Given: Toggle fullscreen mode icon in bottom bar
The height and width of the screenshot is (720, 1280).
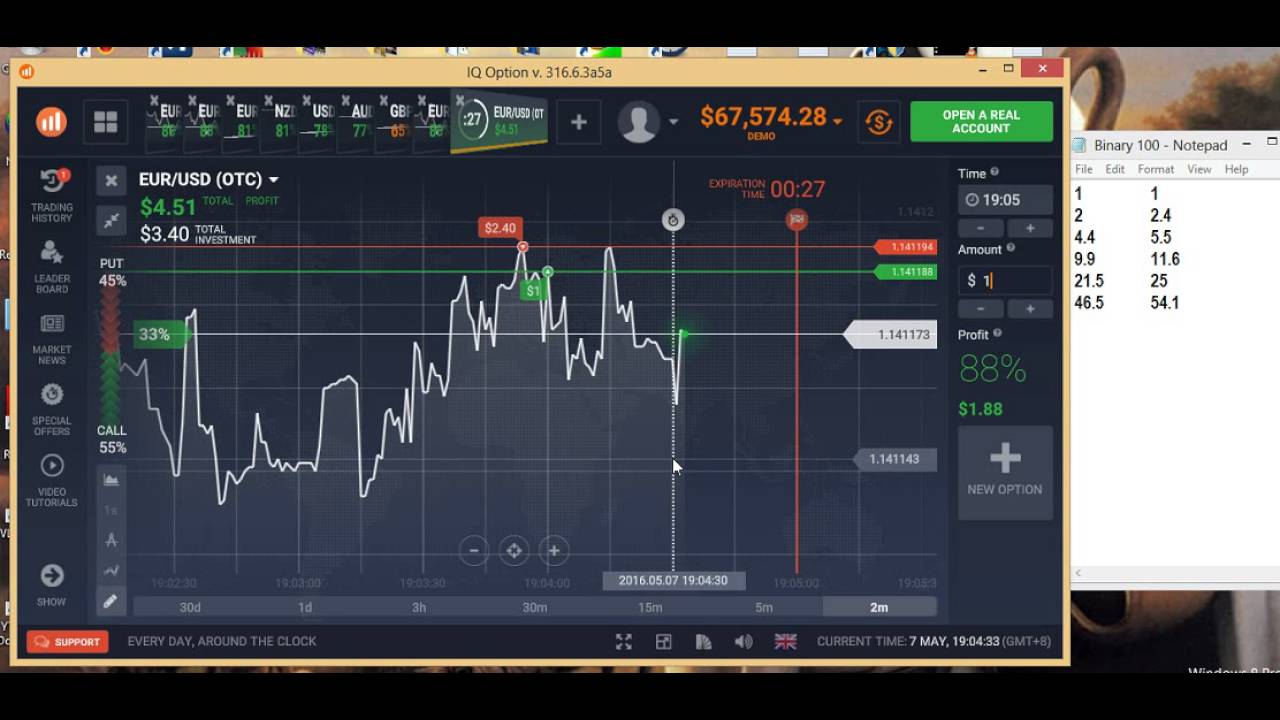Looking at the screenshot, I should tap(623, 642).
